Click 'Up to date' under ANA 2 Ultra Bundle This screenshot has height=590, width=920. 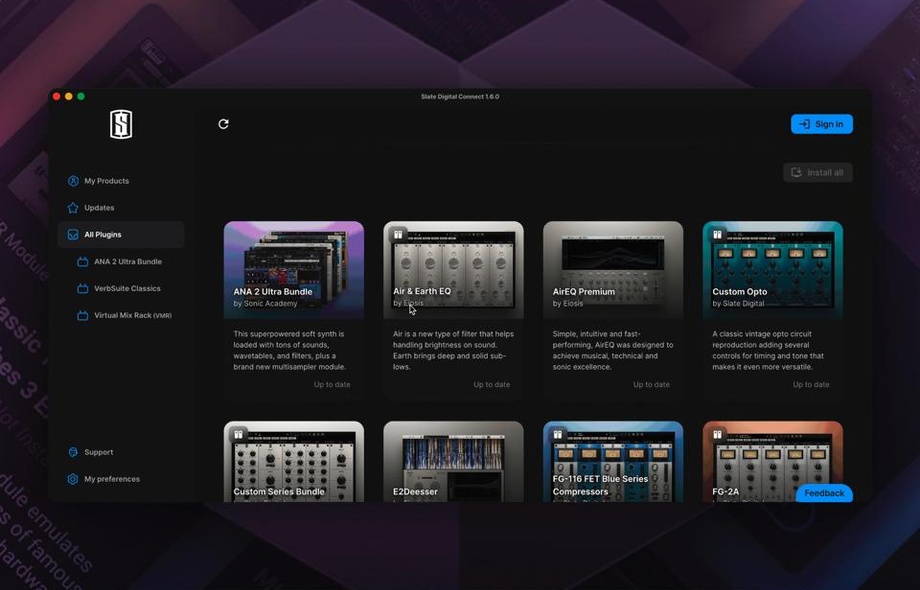[332, 385]
